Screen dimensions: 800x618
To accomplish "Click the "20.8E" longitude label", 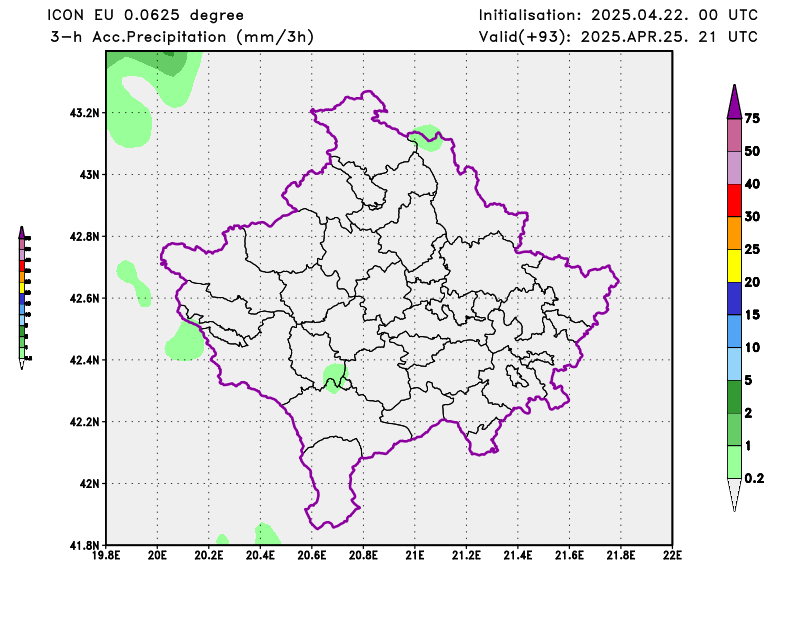I will pyautogui.click(x=363, y=555).
